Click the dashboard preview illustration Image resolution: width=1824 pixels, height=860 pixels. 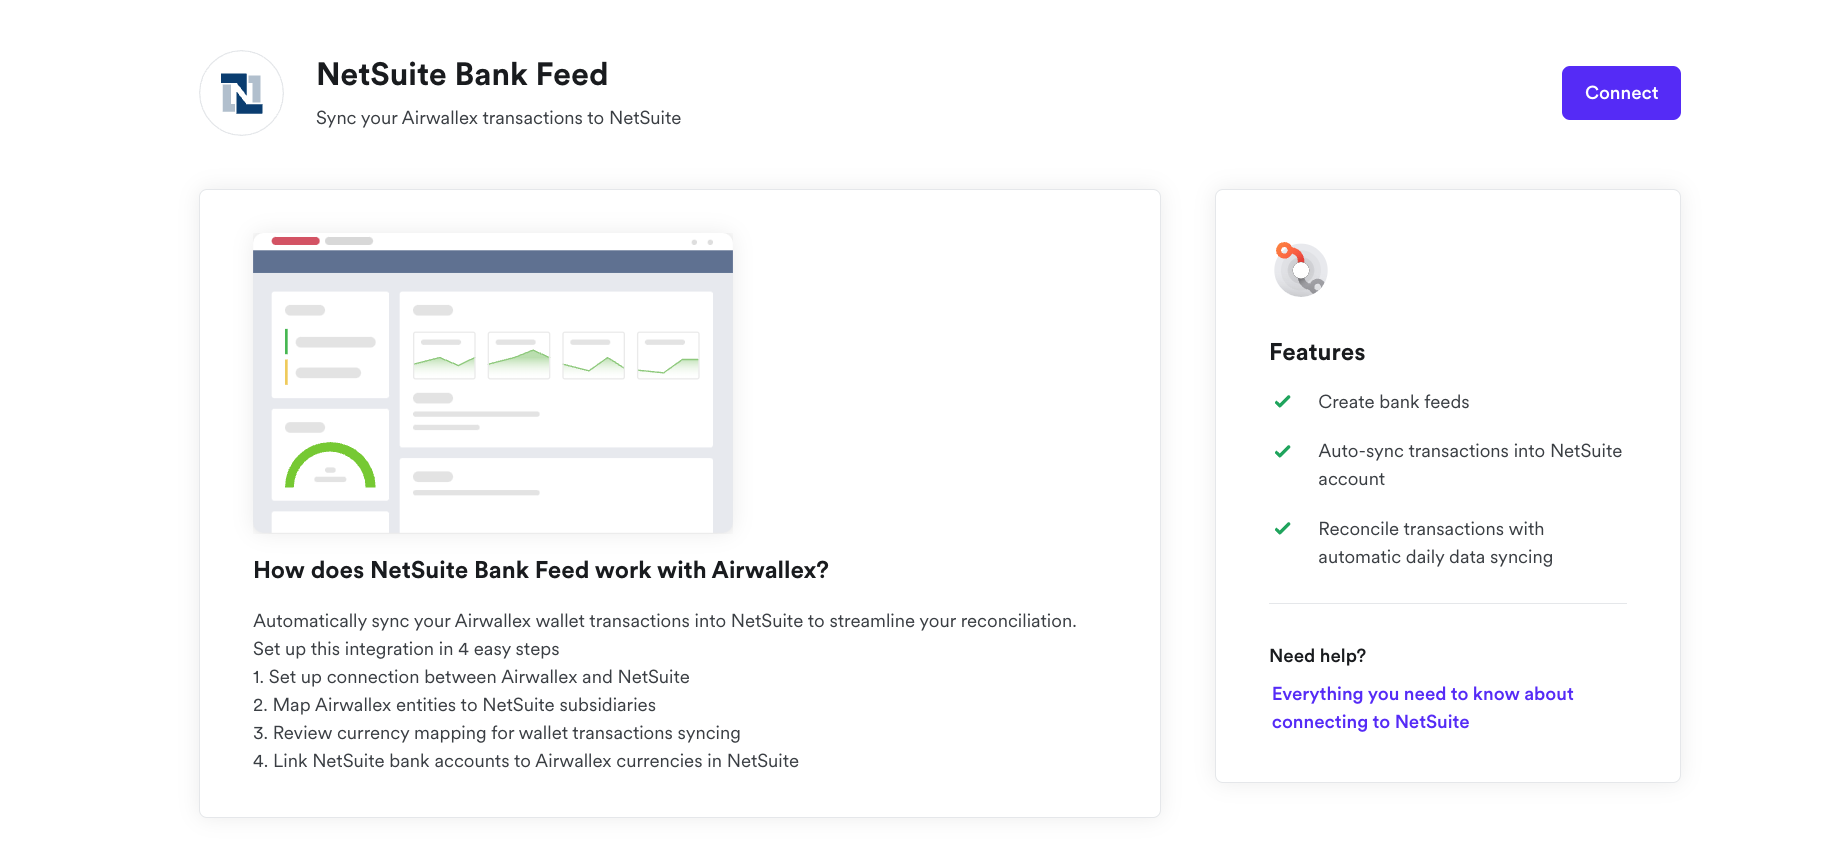(493, 383)
